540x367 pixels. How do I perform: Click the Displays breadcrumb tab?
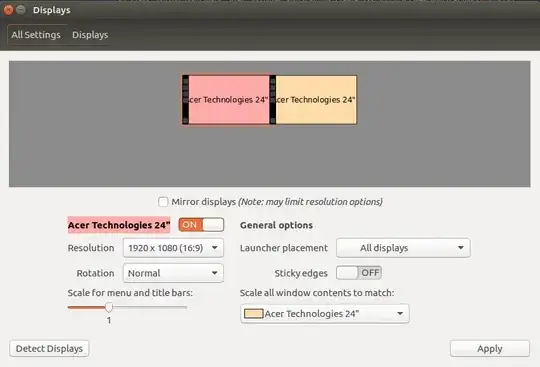click(x=90, y=35)
